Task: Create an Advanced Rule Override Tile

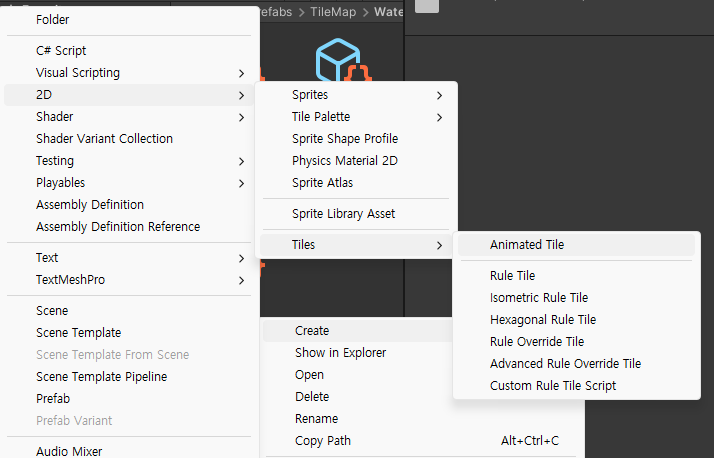Action: click(576, 363)
